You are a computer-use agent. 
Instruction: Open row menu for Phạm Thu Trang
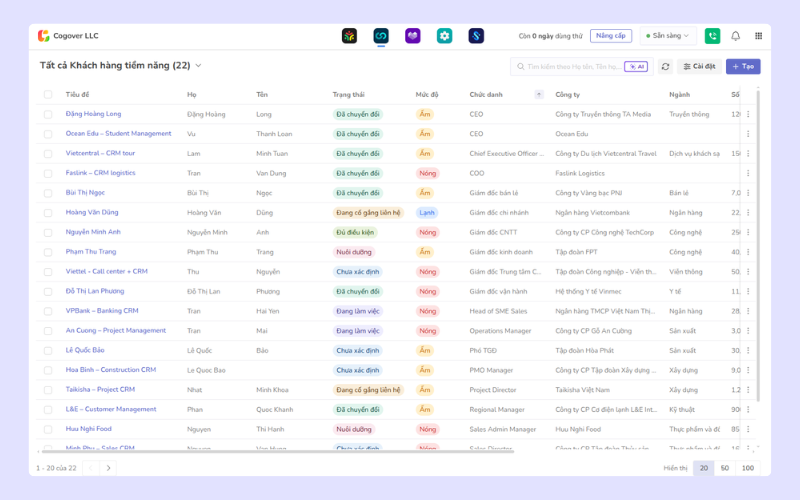tap(748, 252)
